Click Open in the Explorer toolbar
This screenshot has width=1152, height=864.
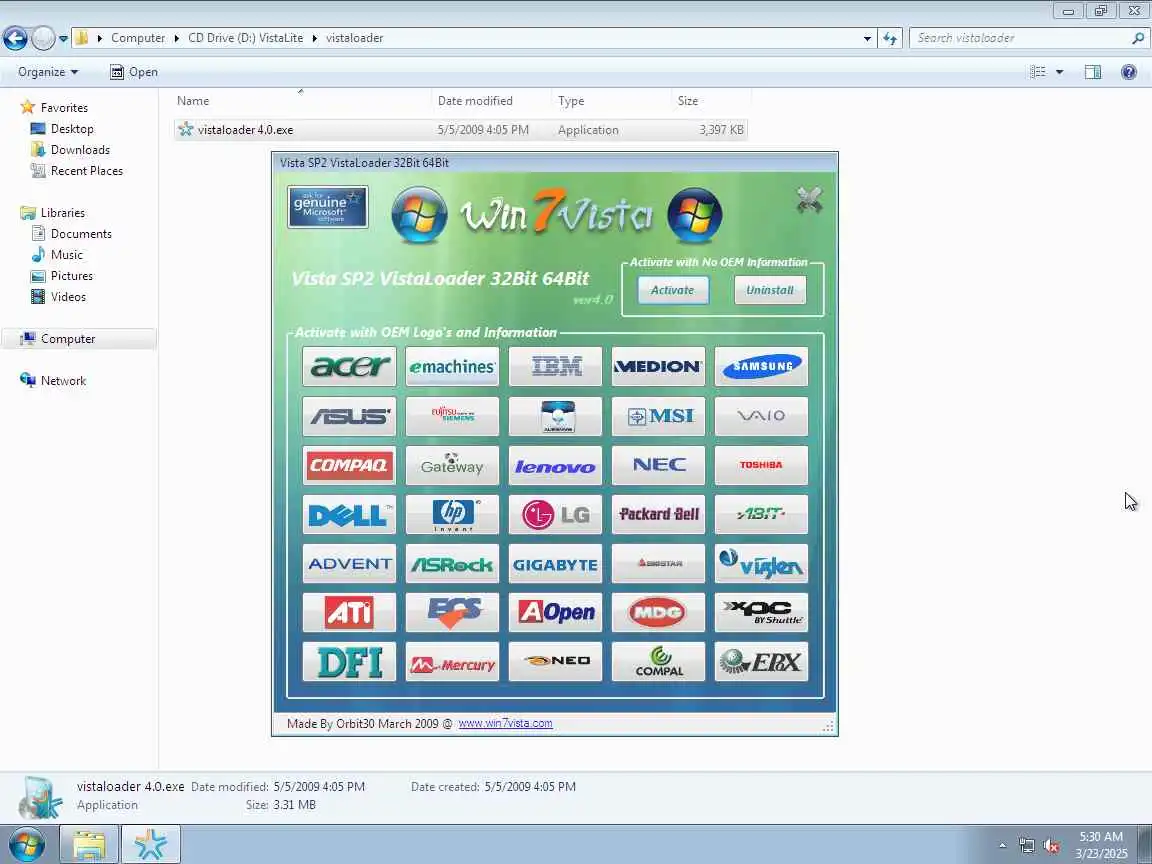click(134, 72)
